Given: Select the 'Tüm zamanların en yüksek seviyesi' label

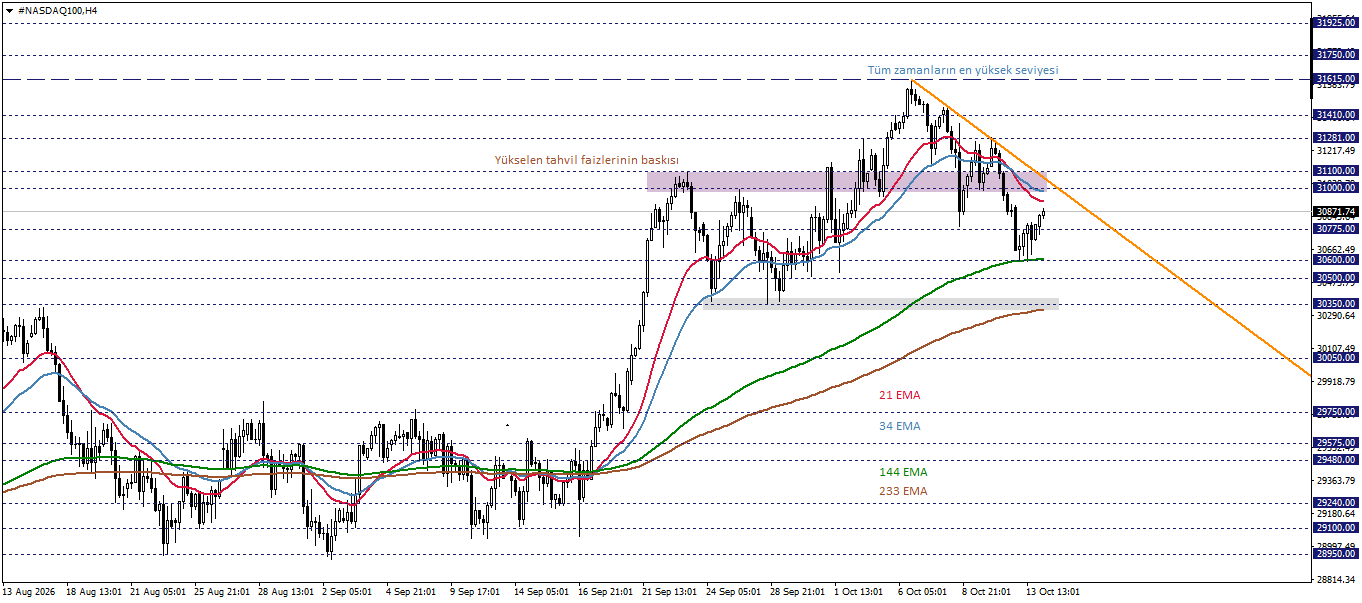Looking at the screenshot, I should click(x=962, y=71).
